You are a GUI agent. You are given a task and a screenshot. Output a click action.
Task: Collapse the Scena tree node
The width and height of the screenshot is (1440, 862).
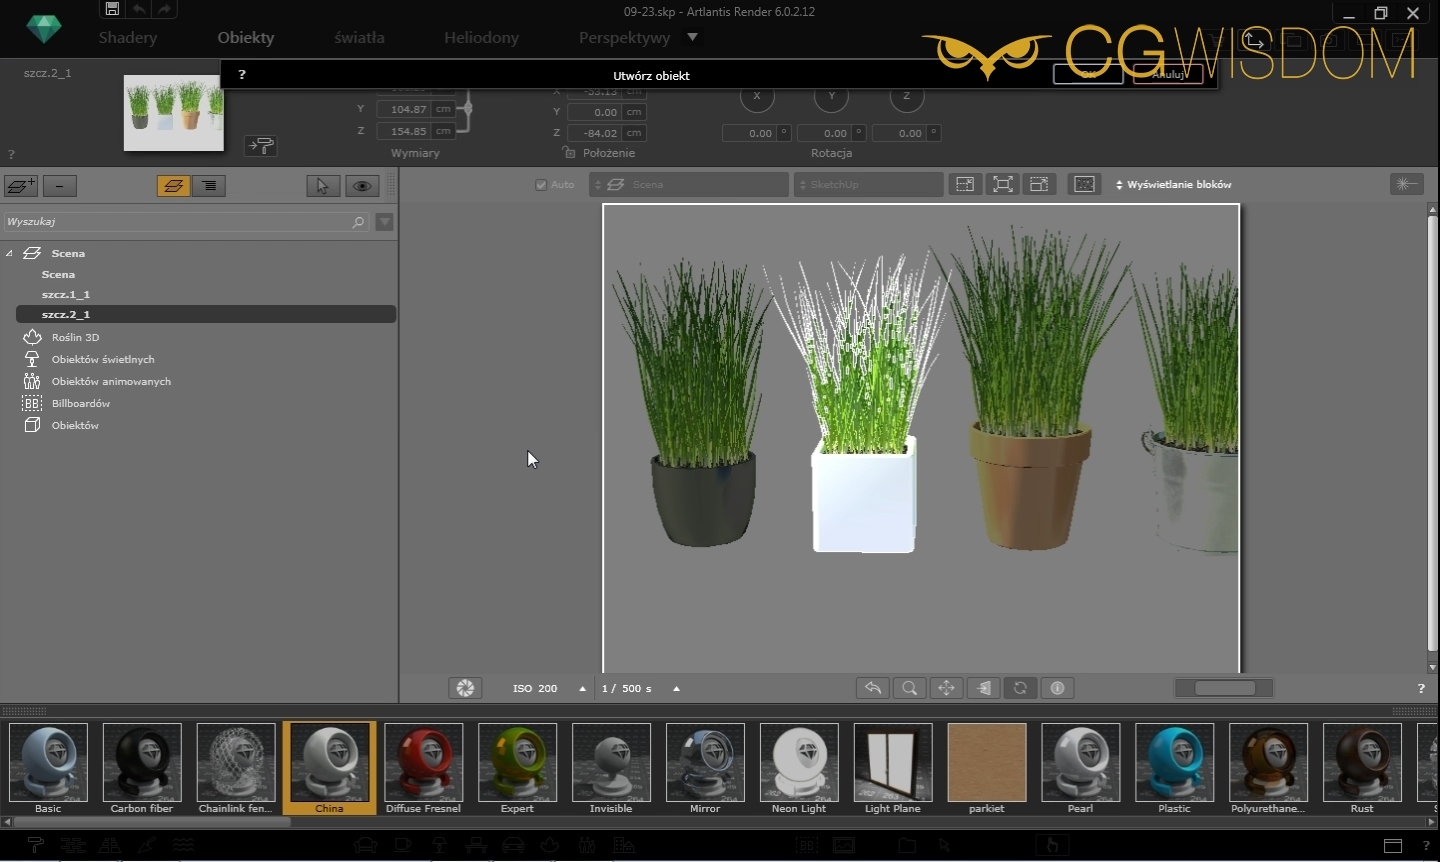click(10, 254)
